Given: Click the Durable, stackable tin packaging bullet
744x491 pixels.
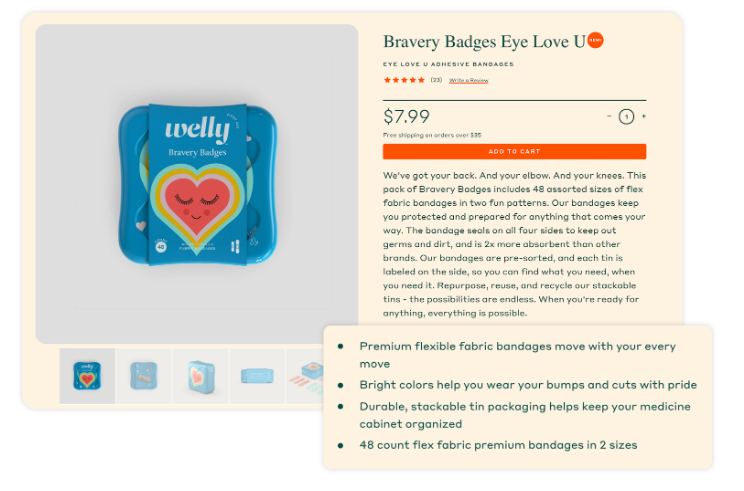Looking at the screenshot, I should coord(525,415).
